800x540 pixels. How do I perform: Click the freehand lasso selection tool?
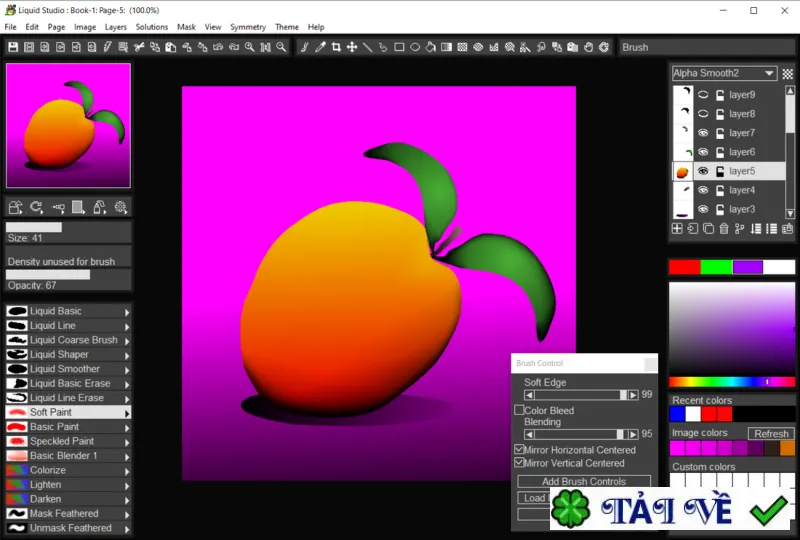click(x=383, y=47)
